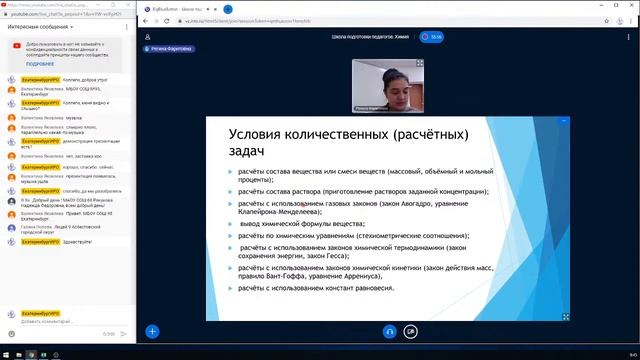This screenshot has height=360, width=640.
Task: Hide the presentation with minimize button
Action: click(564, 121)
